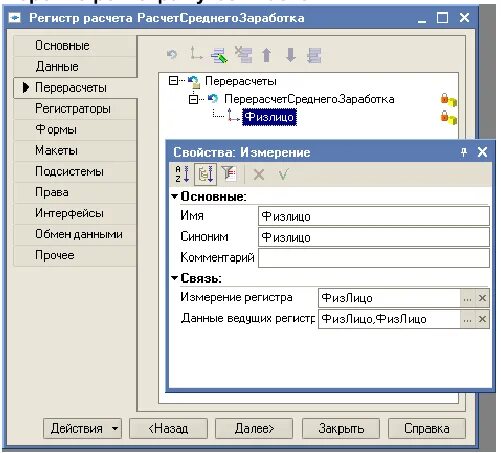Go to the Подсистемы tab
501x453 pixels.
[x=75, y=172]
